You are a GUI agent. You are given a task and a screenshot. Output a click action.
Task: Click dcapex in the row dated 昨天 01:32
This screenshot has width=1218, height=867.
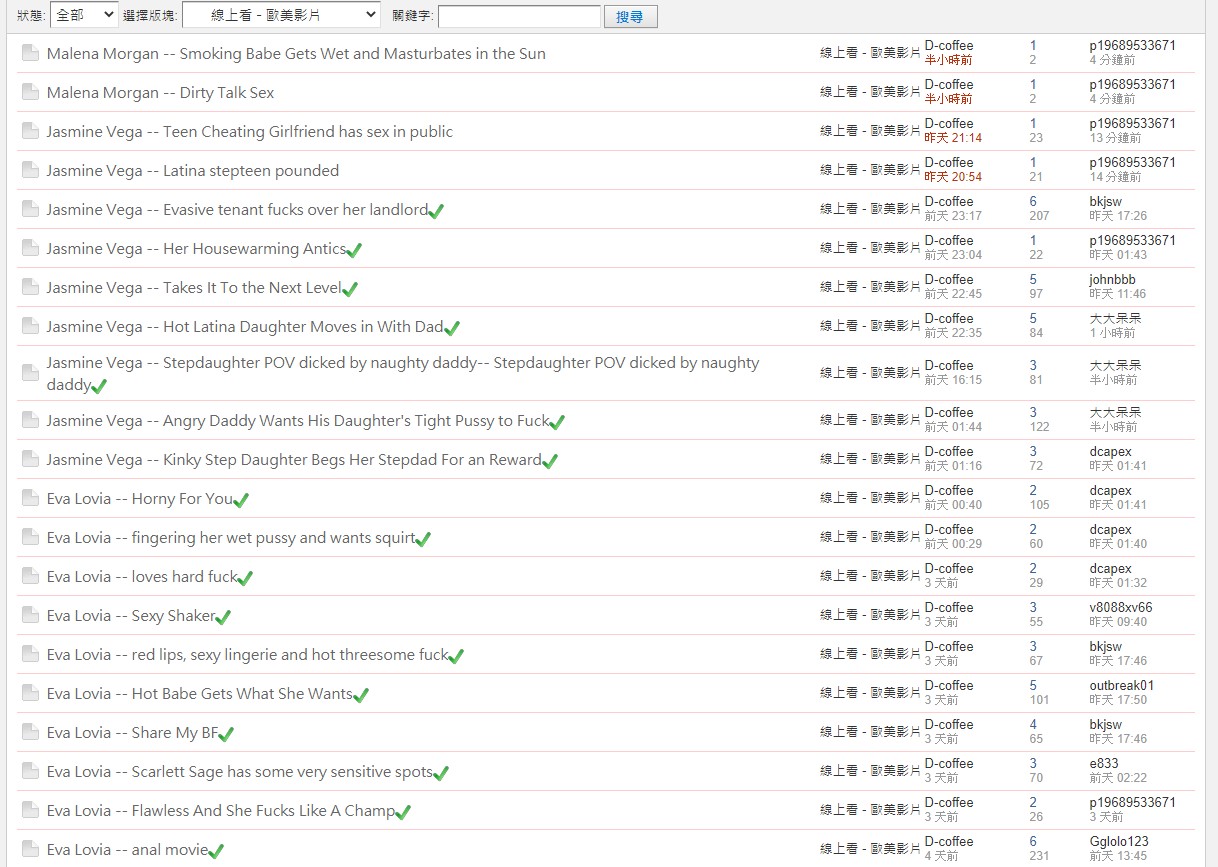pyautogui.click(x=1110, y=569)
